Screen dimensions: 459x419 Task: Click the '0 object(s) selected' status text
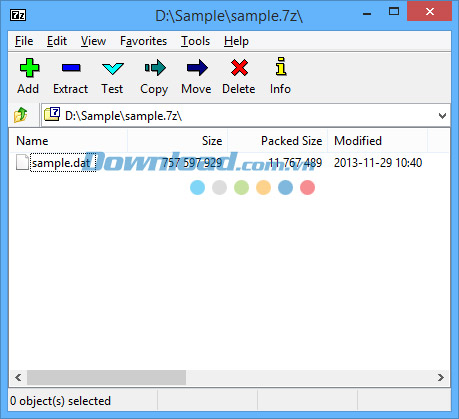click(x=60, y=401)
